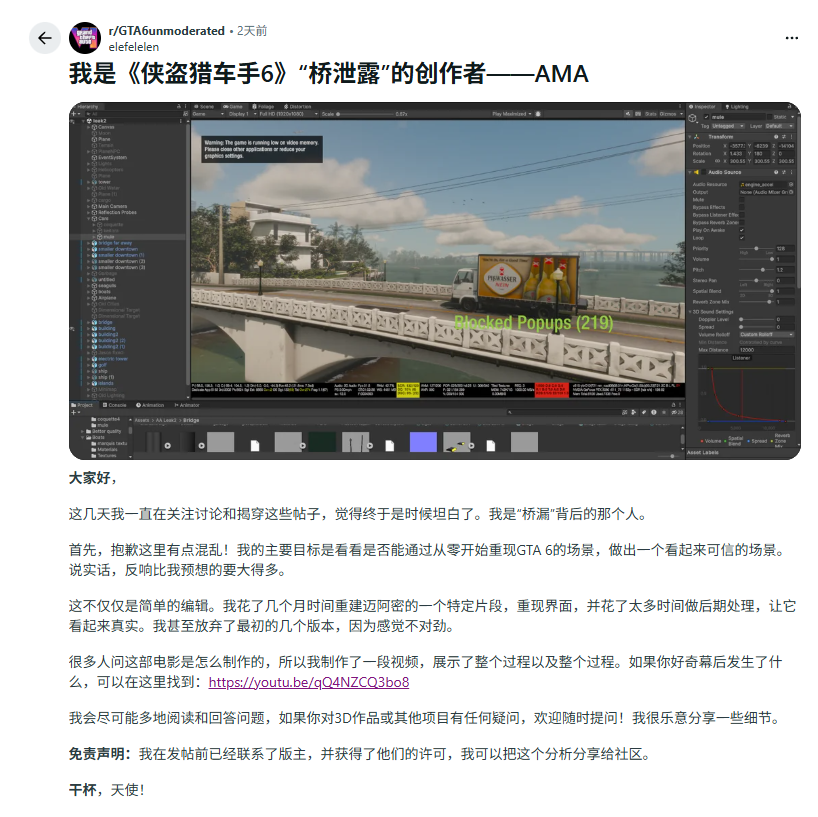Expand the Canvas item in Hierarchy
This screenshot has width=818, height=817.
(x=88, y=127)
